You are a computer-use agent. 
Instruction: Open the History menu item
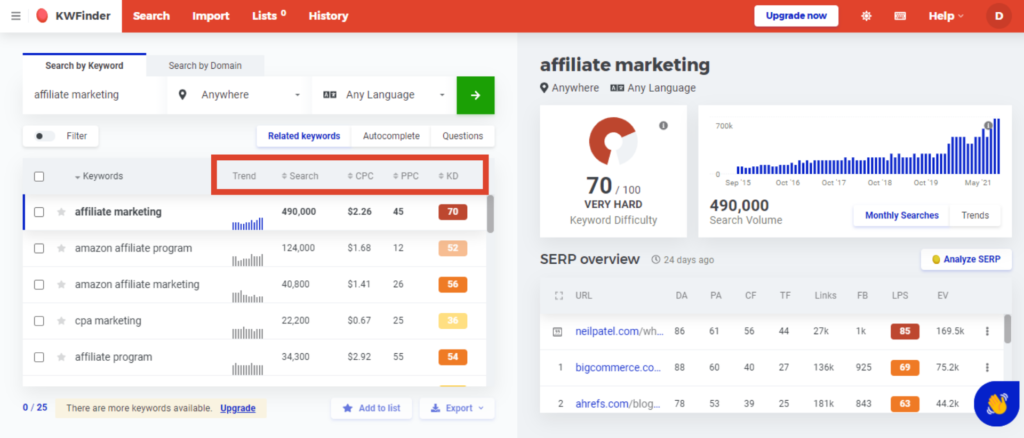[x=328, y=16]
